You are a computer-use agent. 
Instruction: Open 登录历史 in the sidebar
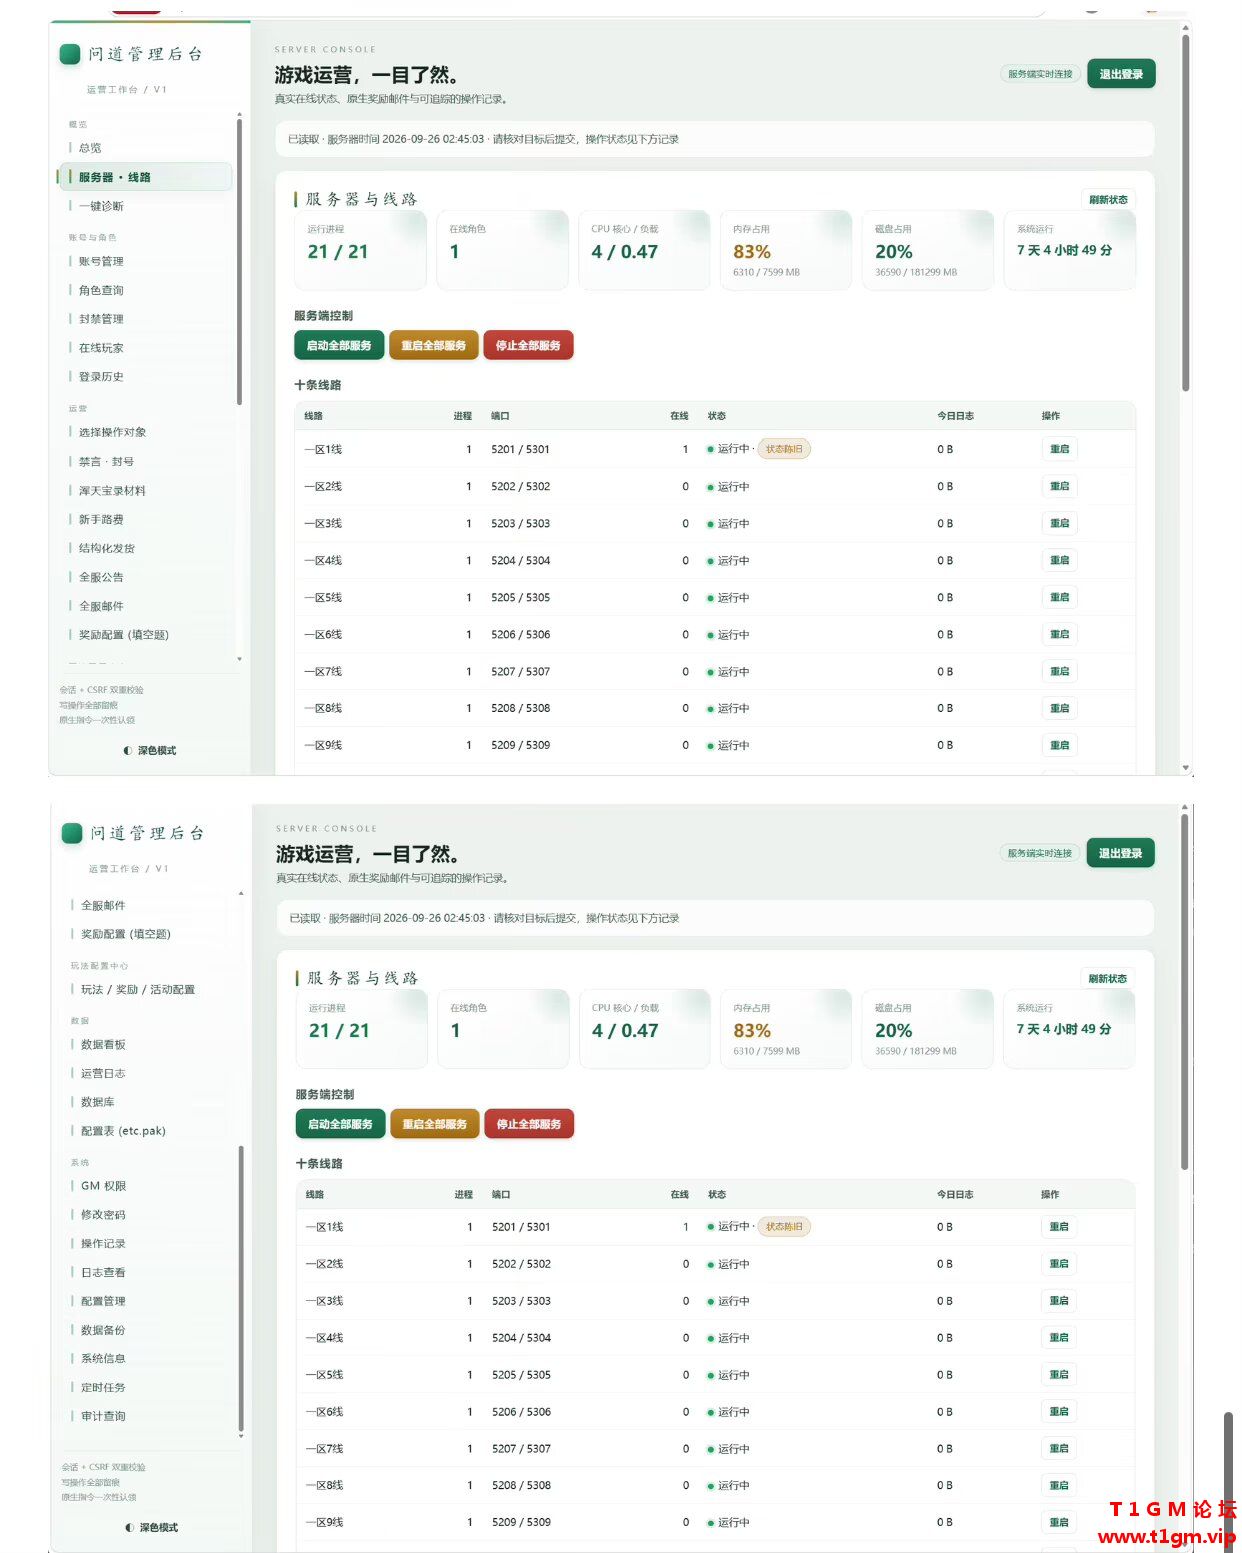[x=101, y=377]
